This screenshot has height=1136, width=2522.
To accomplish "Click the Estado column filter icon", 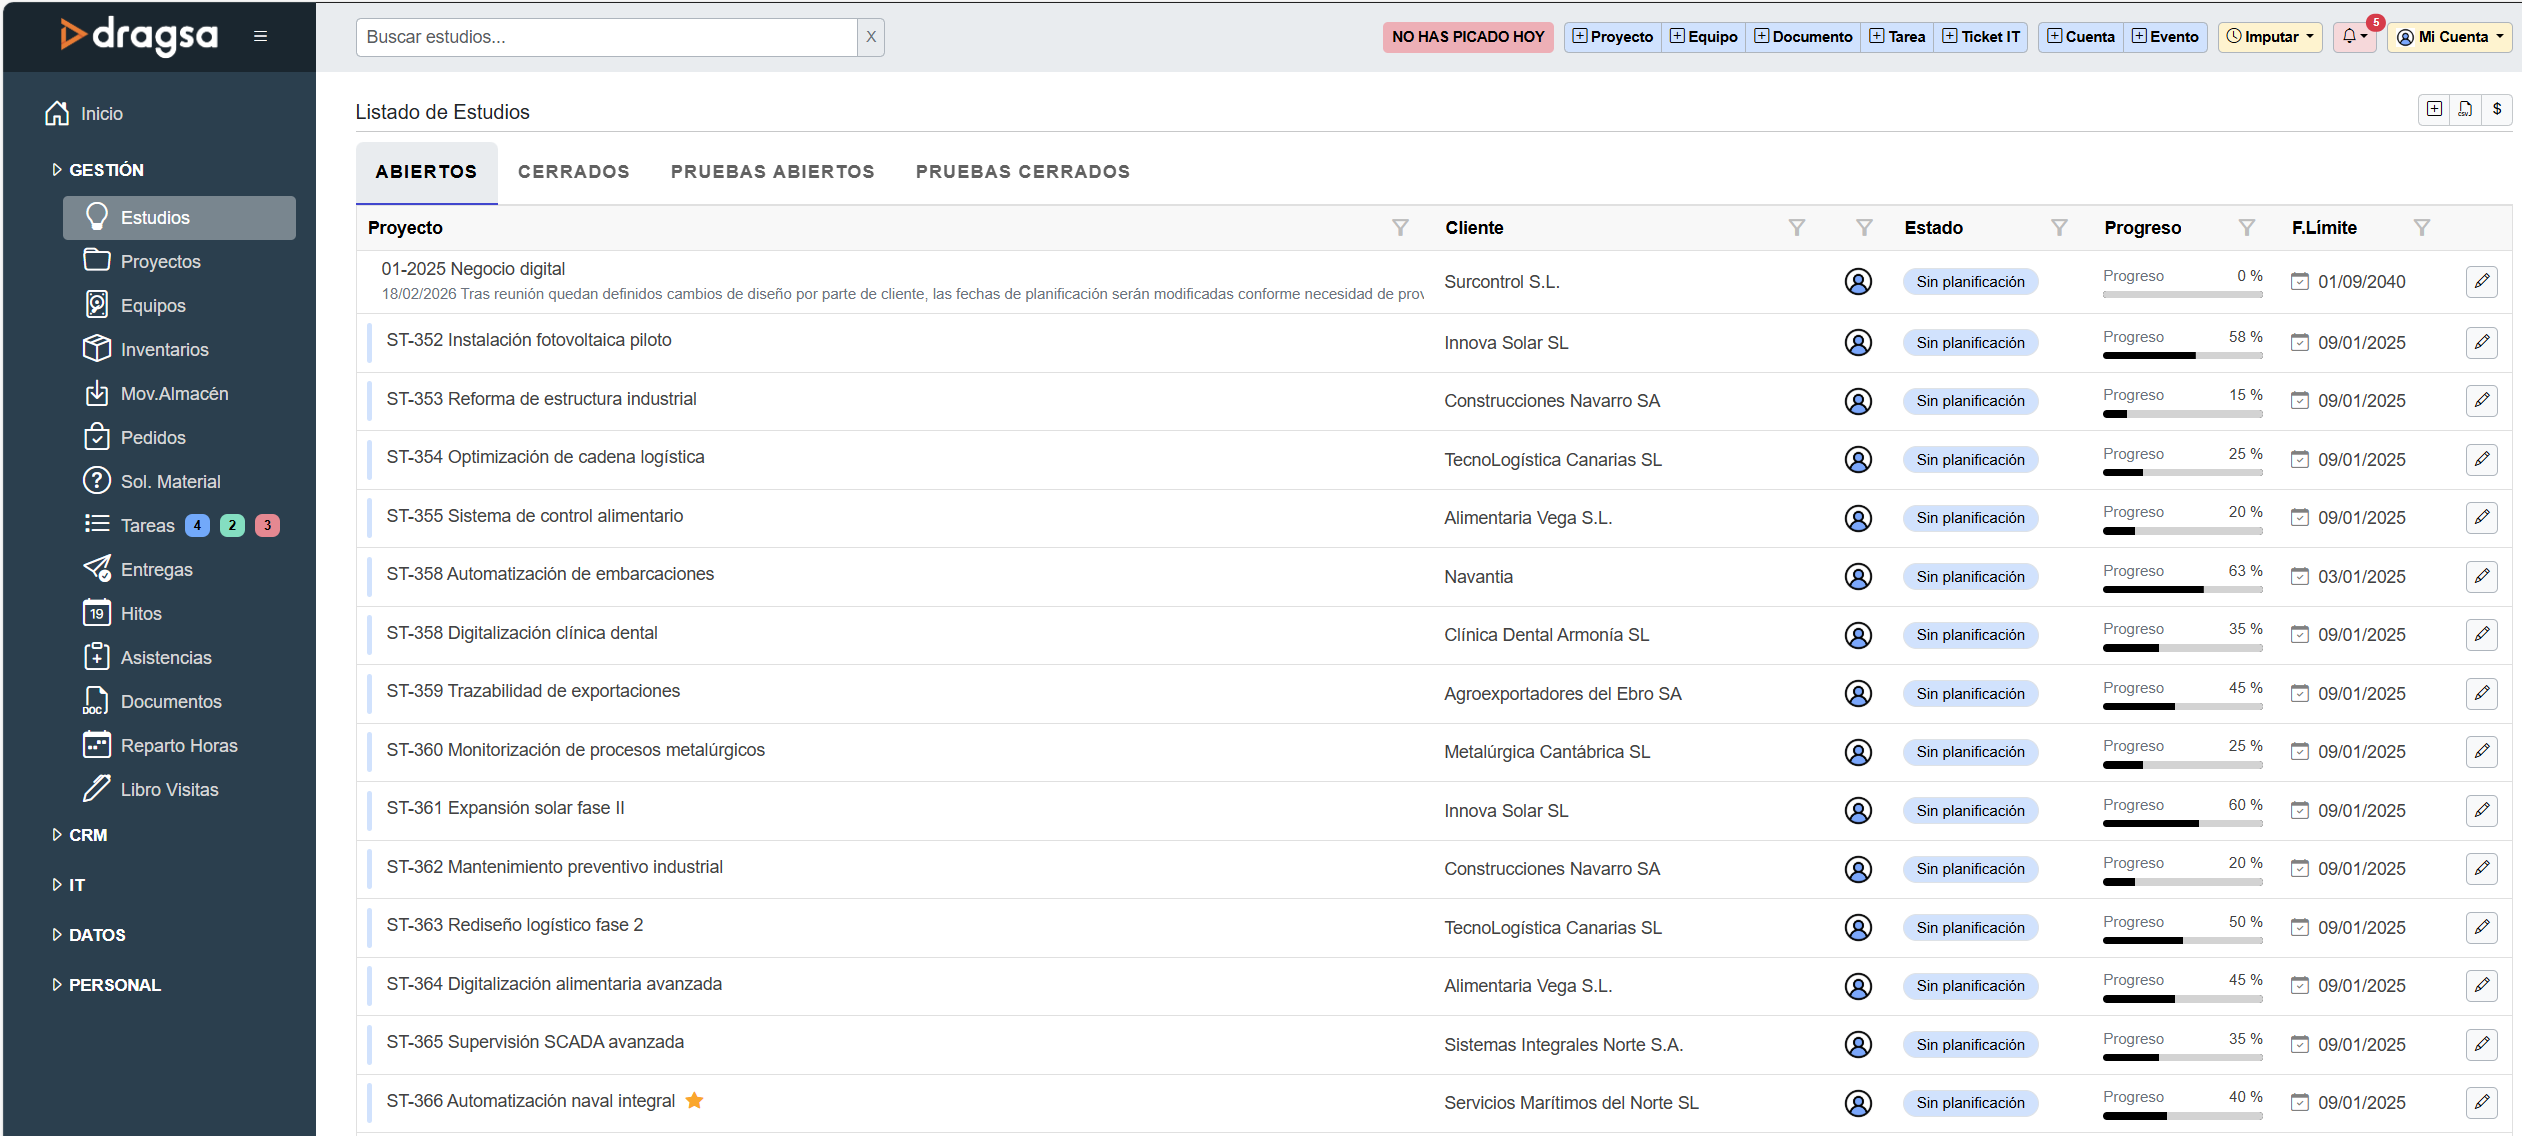I will coord(2059,228).
